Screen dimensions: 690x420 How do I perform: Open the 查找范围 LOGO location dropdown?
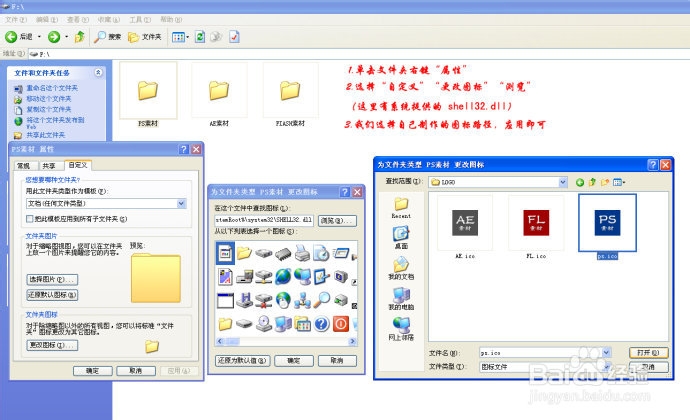point(563,182)
